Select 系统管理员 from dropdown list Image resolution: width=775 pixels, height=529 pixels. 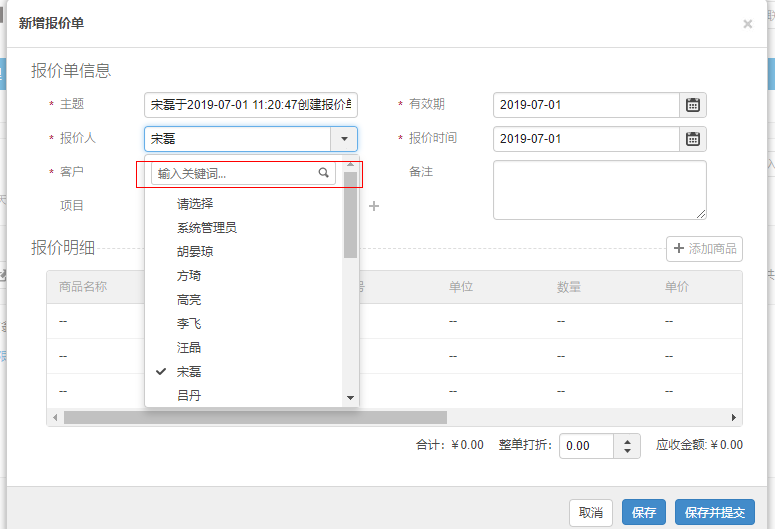(x=206, y=228)
